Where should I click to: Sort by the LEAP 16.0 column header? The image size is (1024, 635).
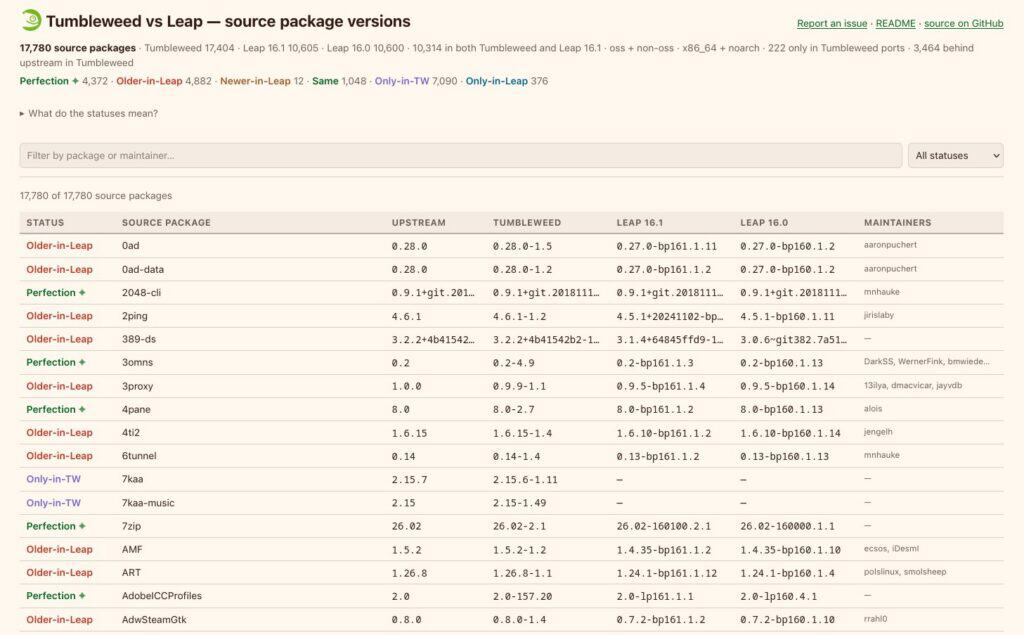pyautogui.click(x=763, y=223)
